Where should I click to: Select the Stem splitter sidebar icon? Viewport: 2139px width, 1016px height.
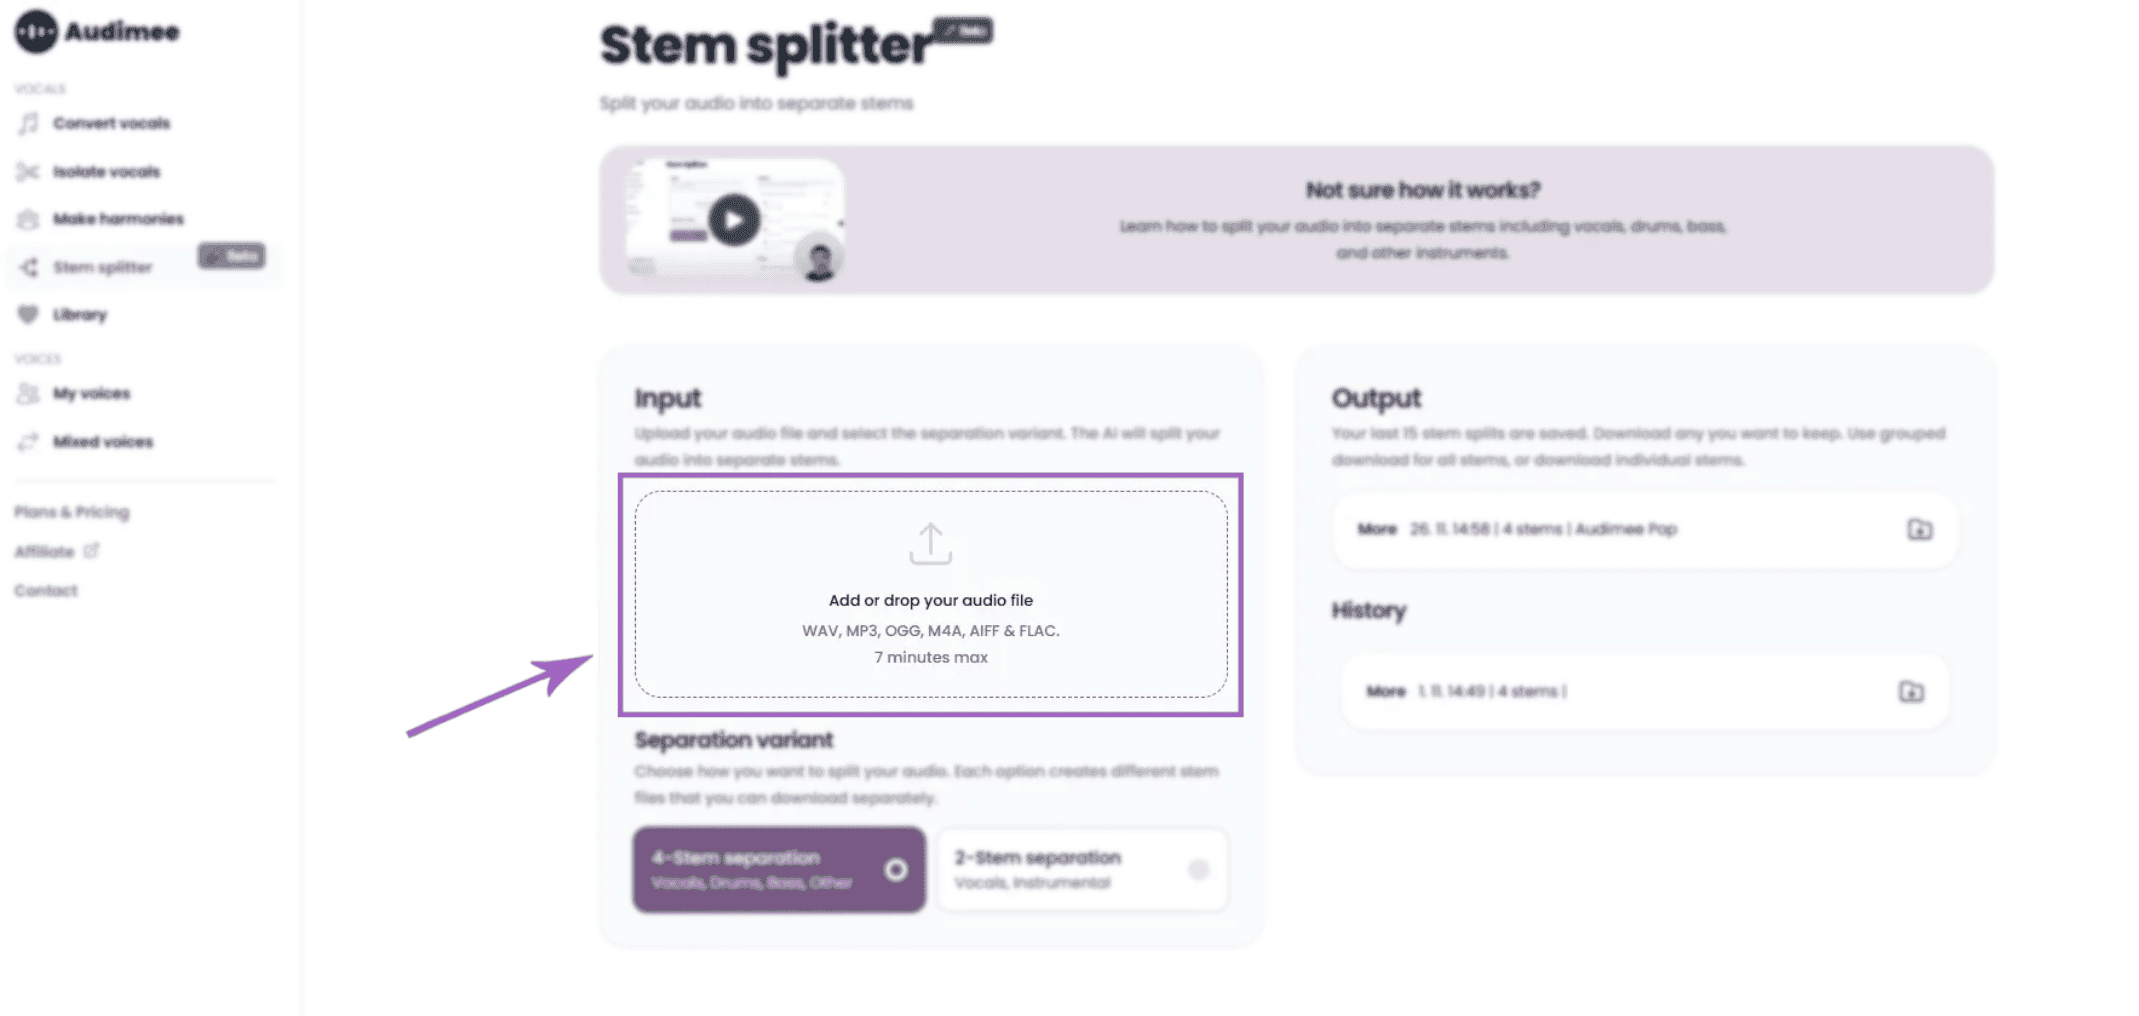(x=28, y=267)
